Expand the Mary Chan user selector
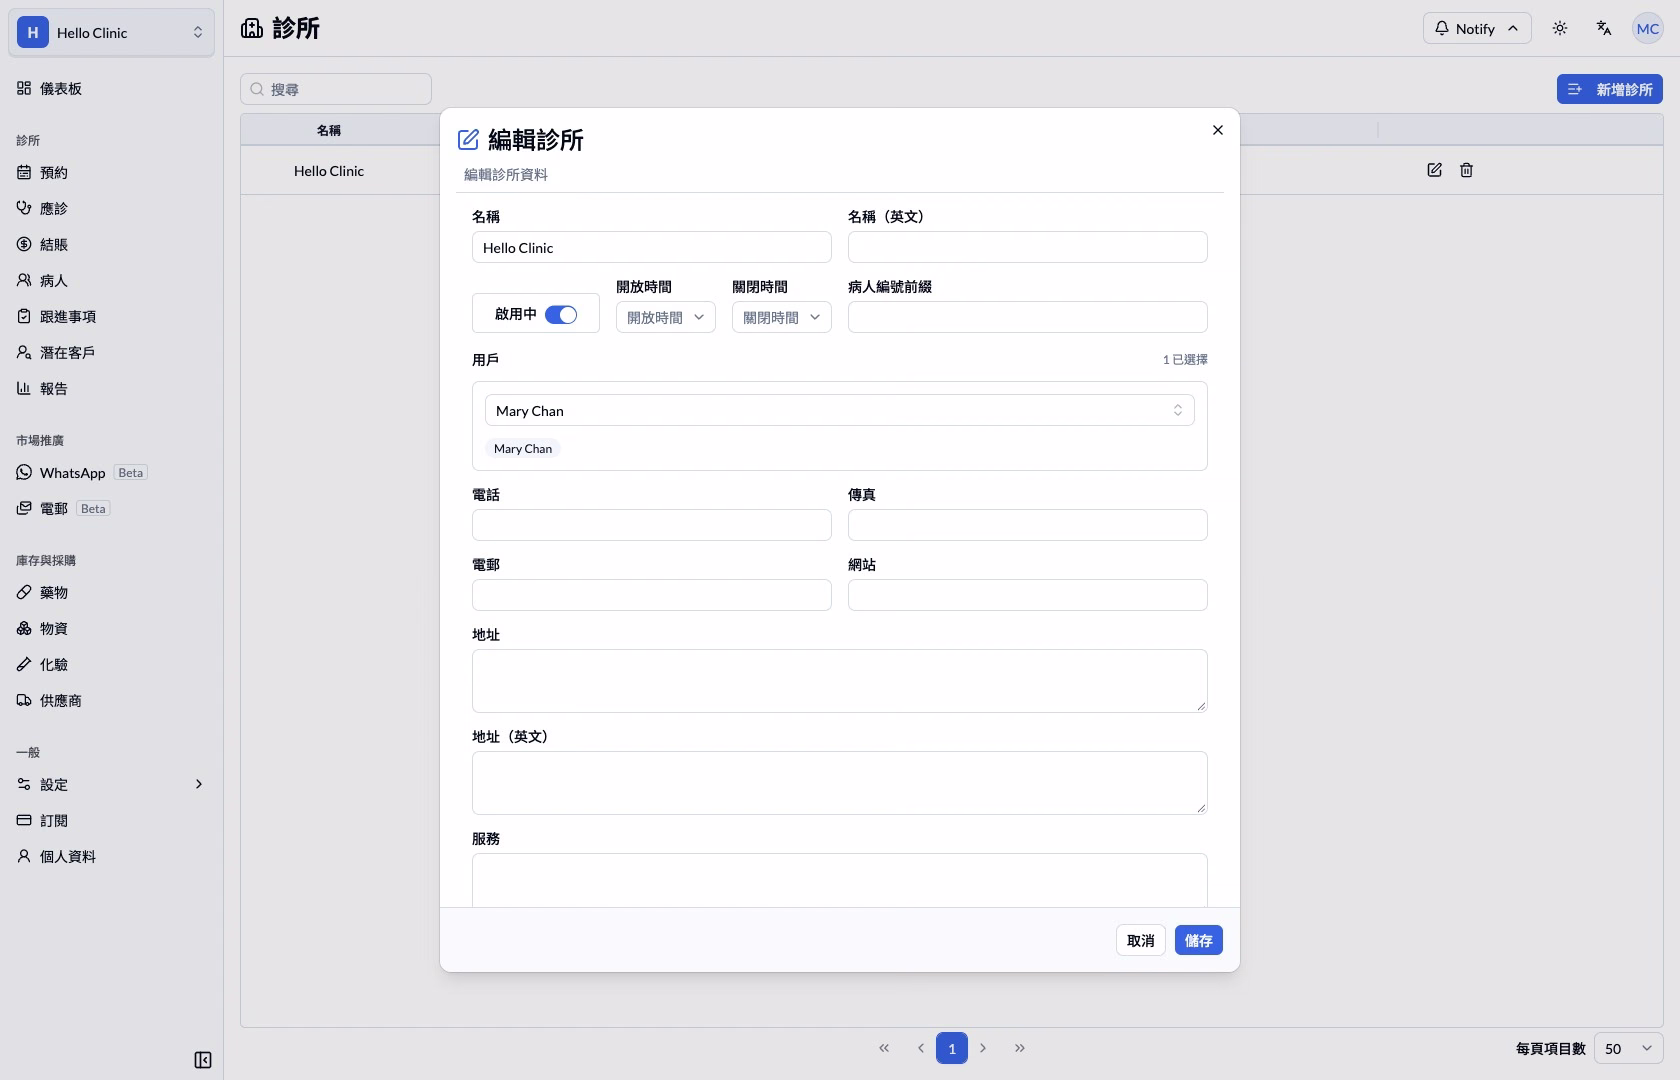 (840, 410)
